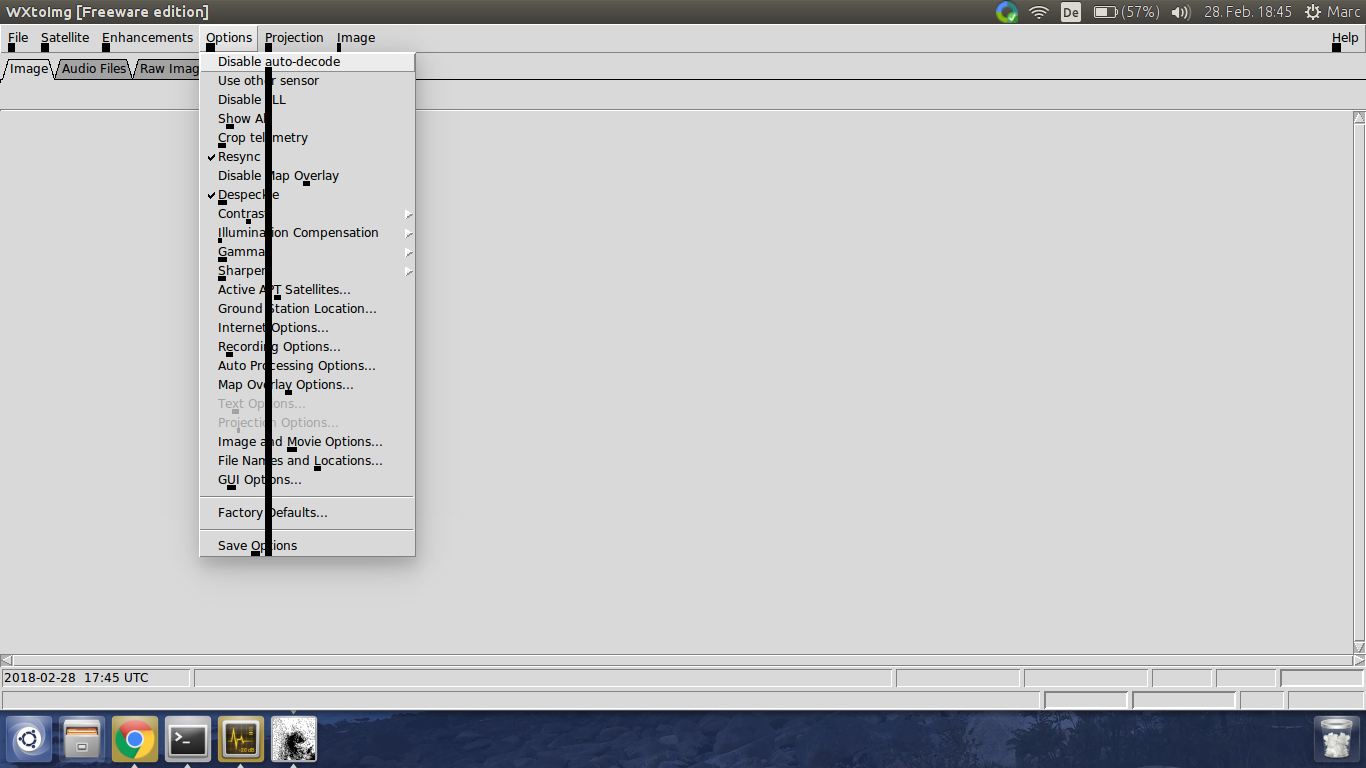
Task: Toggle Disable Map Overlay option
Action: click(307, 176)
